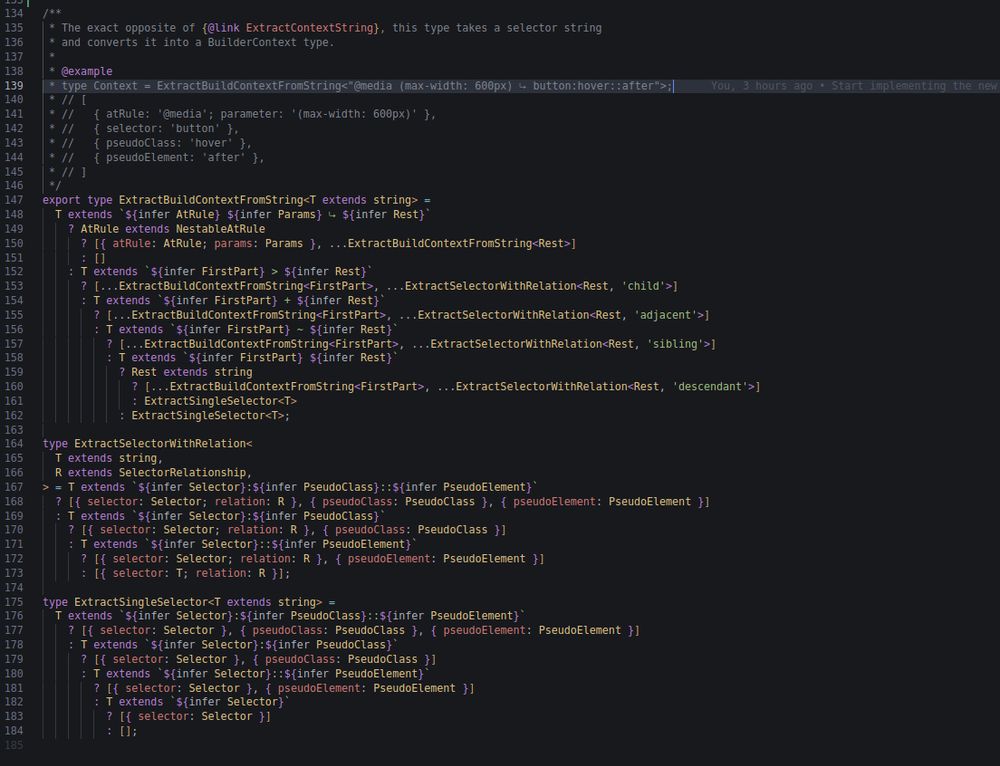
Task: Click the empty array '[]' on line 151
Action: pos(99,258)
